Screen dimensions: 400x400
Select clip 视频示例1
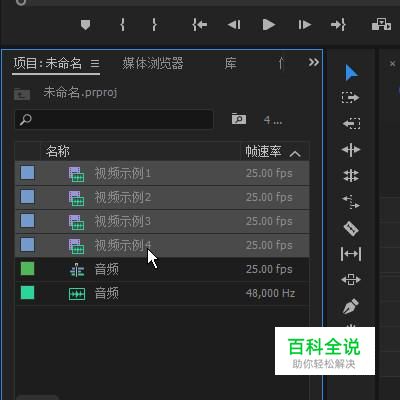(162, 173)
